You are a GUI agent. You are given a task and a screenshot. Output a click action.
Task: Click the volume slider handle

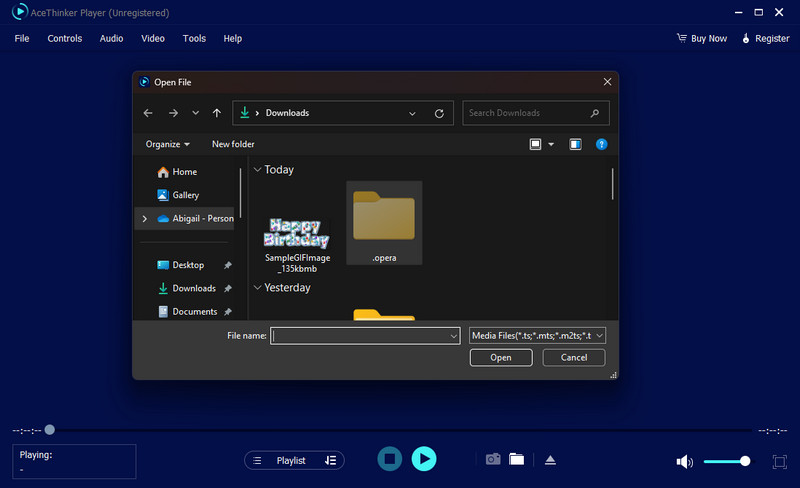click(745, 461)
